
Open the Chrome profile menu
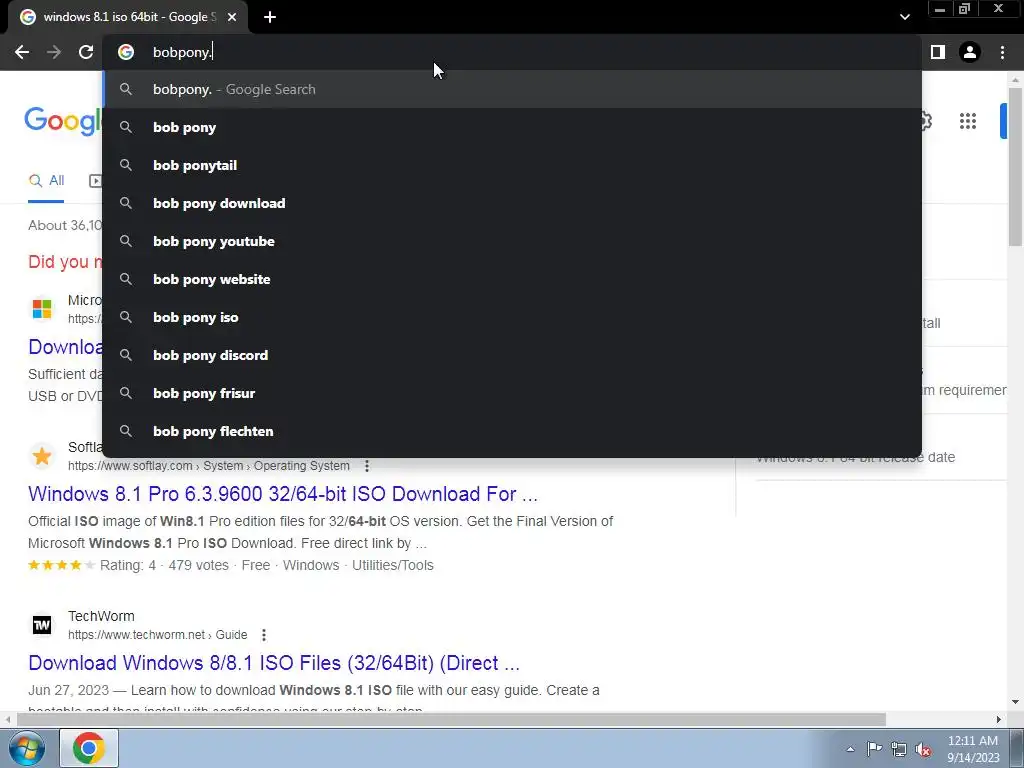point(970,52)
